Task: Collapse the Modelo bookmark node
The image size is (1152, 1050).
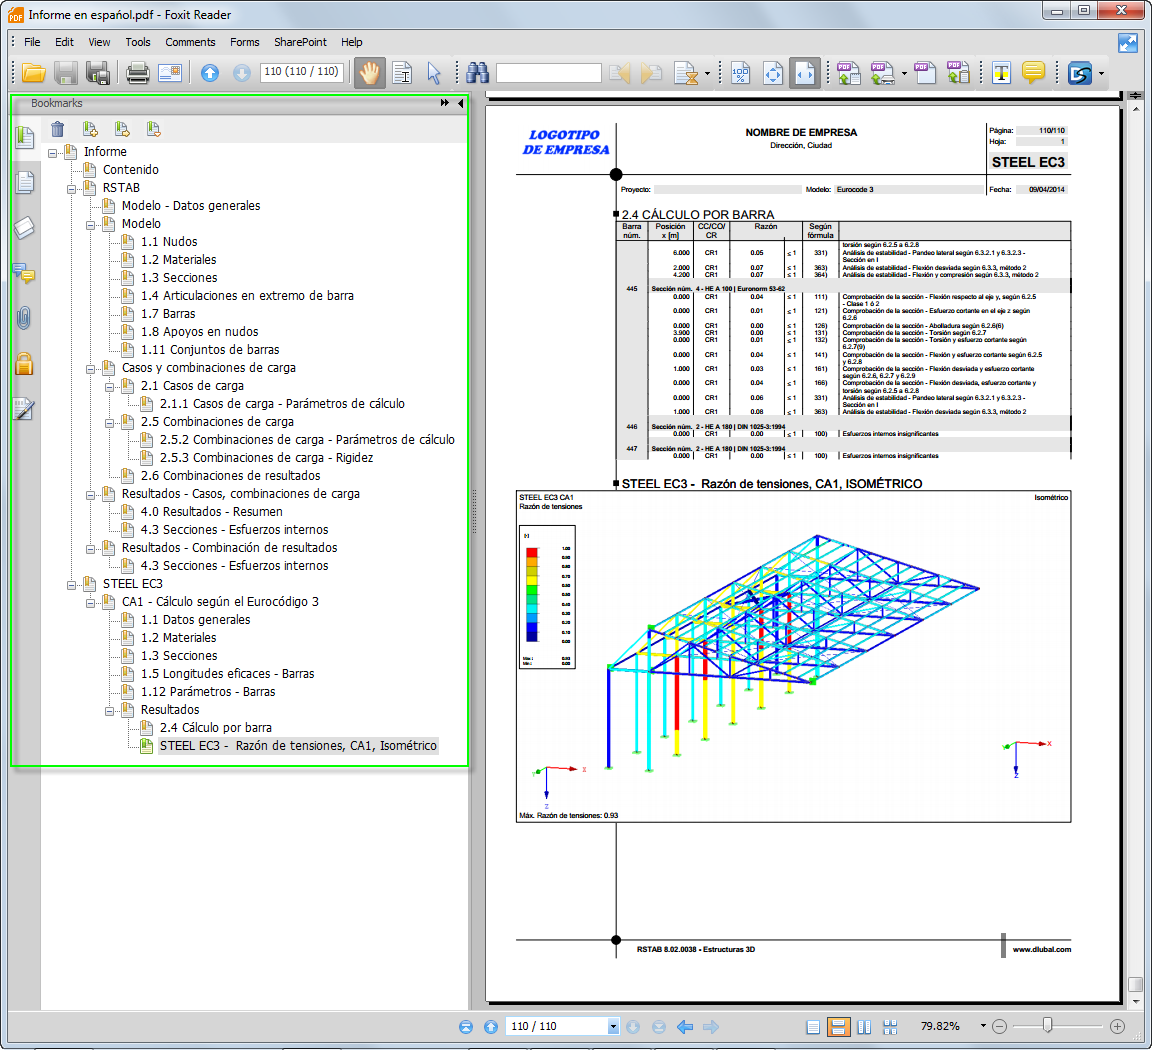Action: point(90,225)
